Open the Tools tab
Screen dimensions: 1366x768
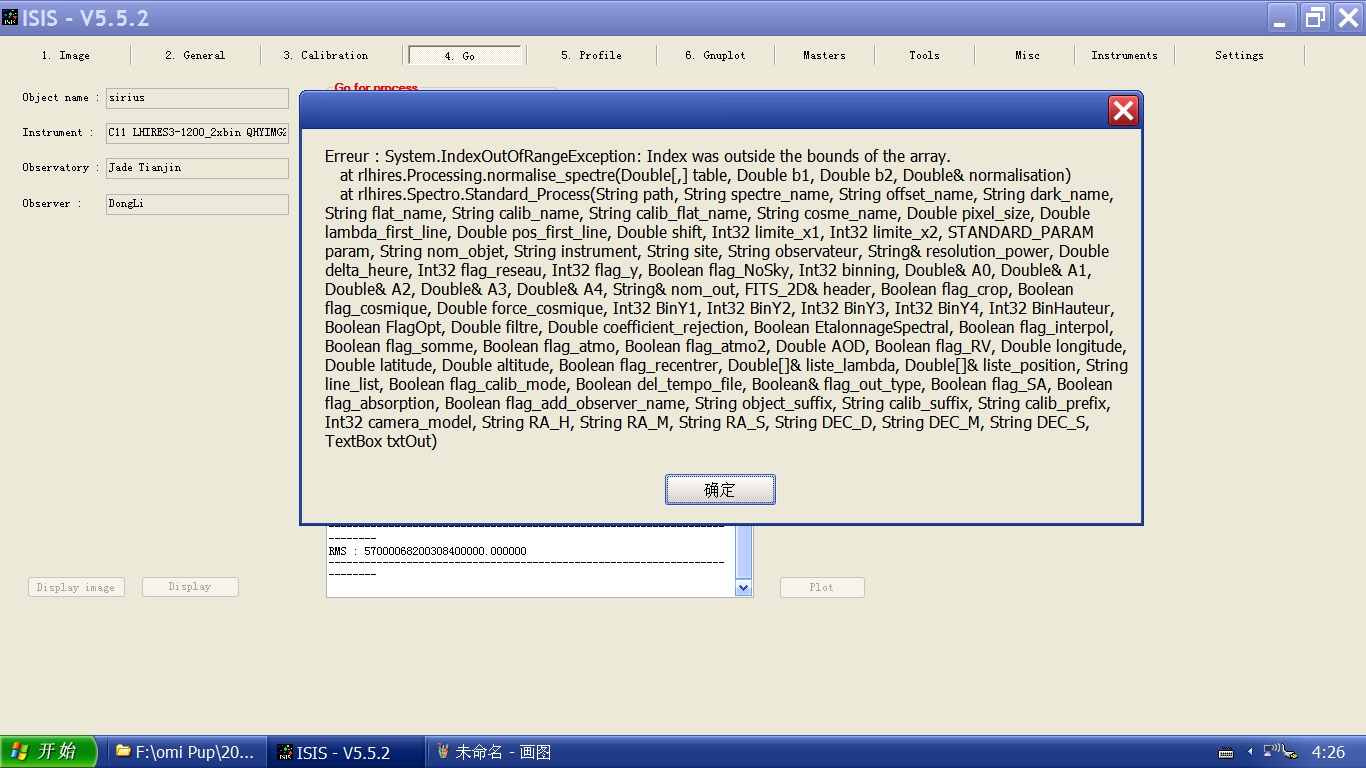coord(924,56)
